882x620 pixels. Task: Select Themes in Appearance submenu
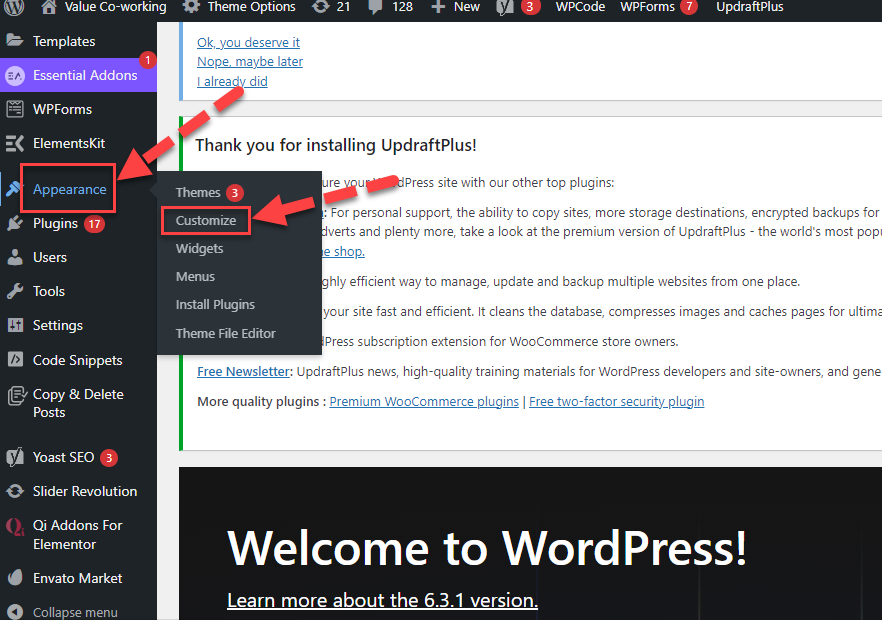click(x=198, y=192)
